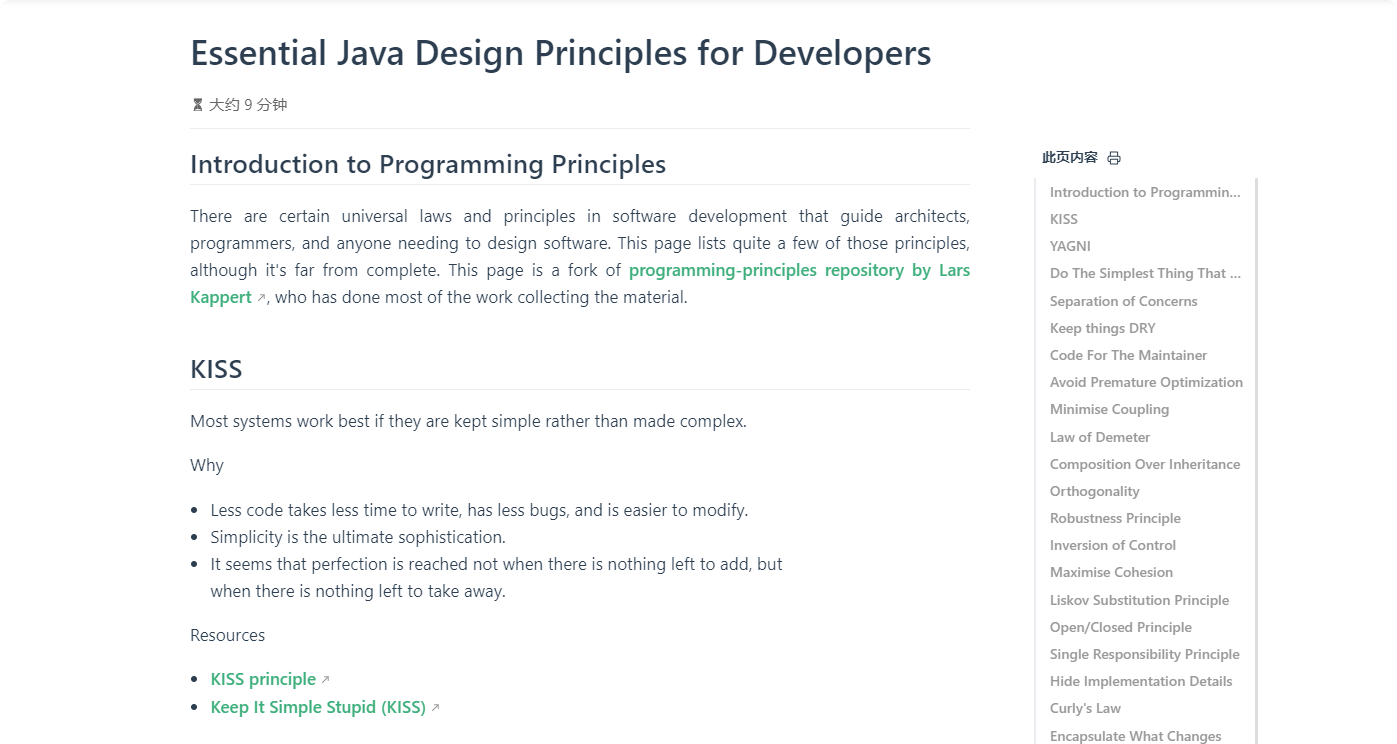Navigate to Separation of Concerns
Viewport: 1397px width, 744px height.
(1123, 301)
